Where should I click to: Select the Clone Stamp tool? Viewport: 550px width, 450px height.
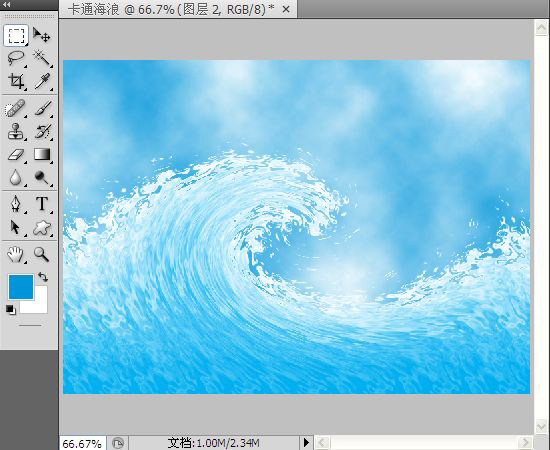tap(15, 132)
